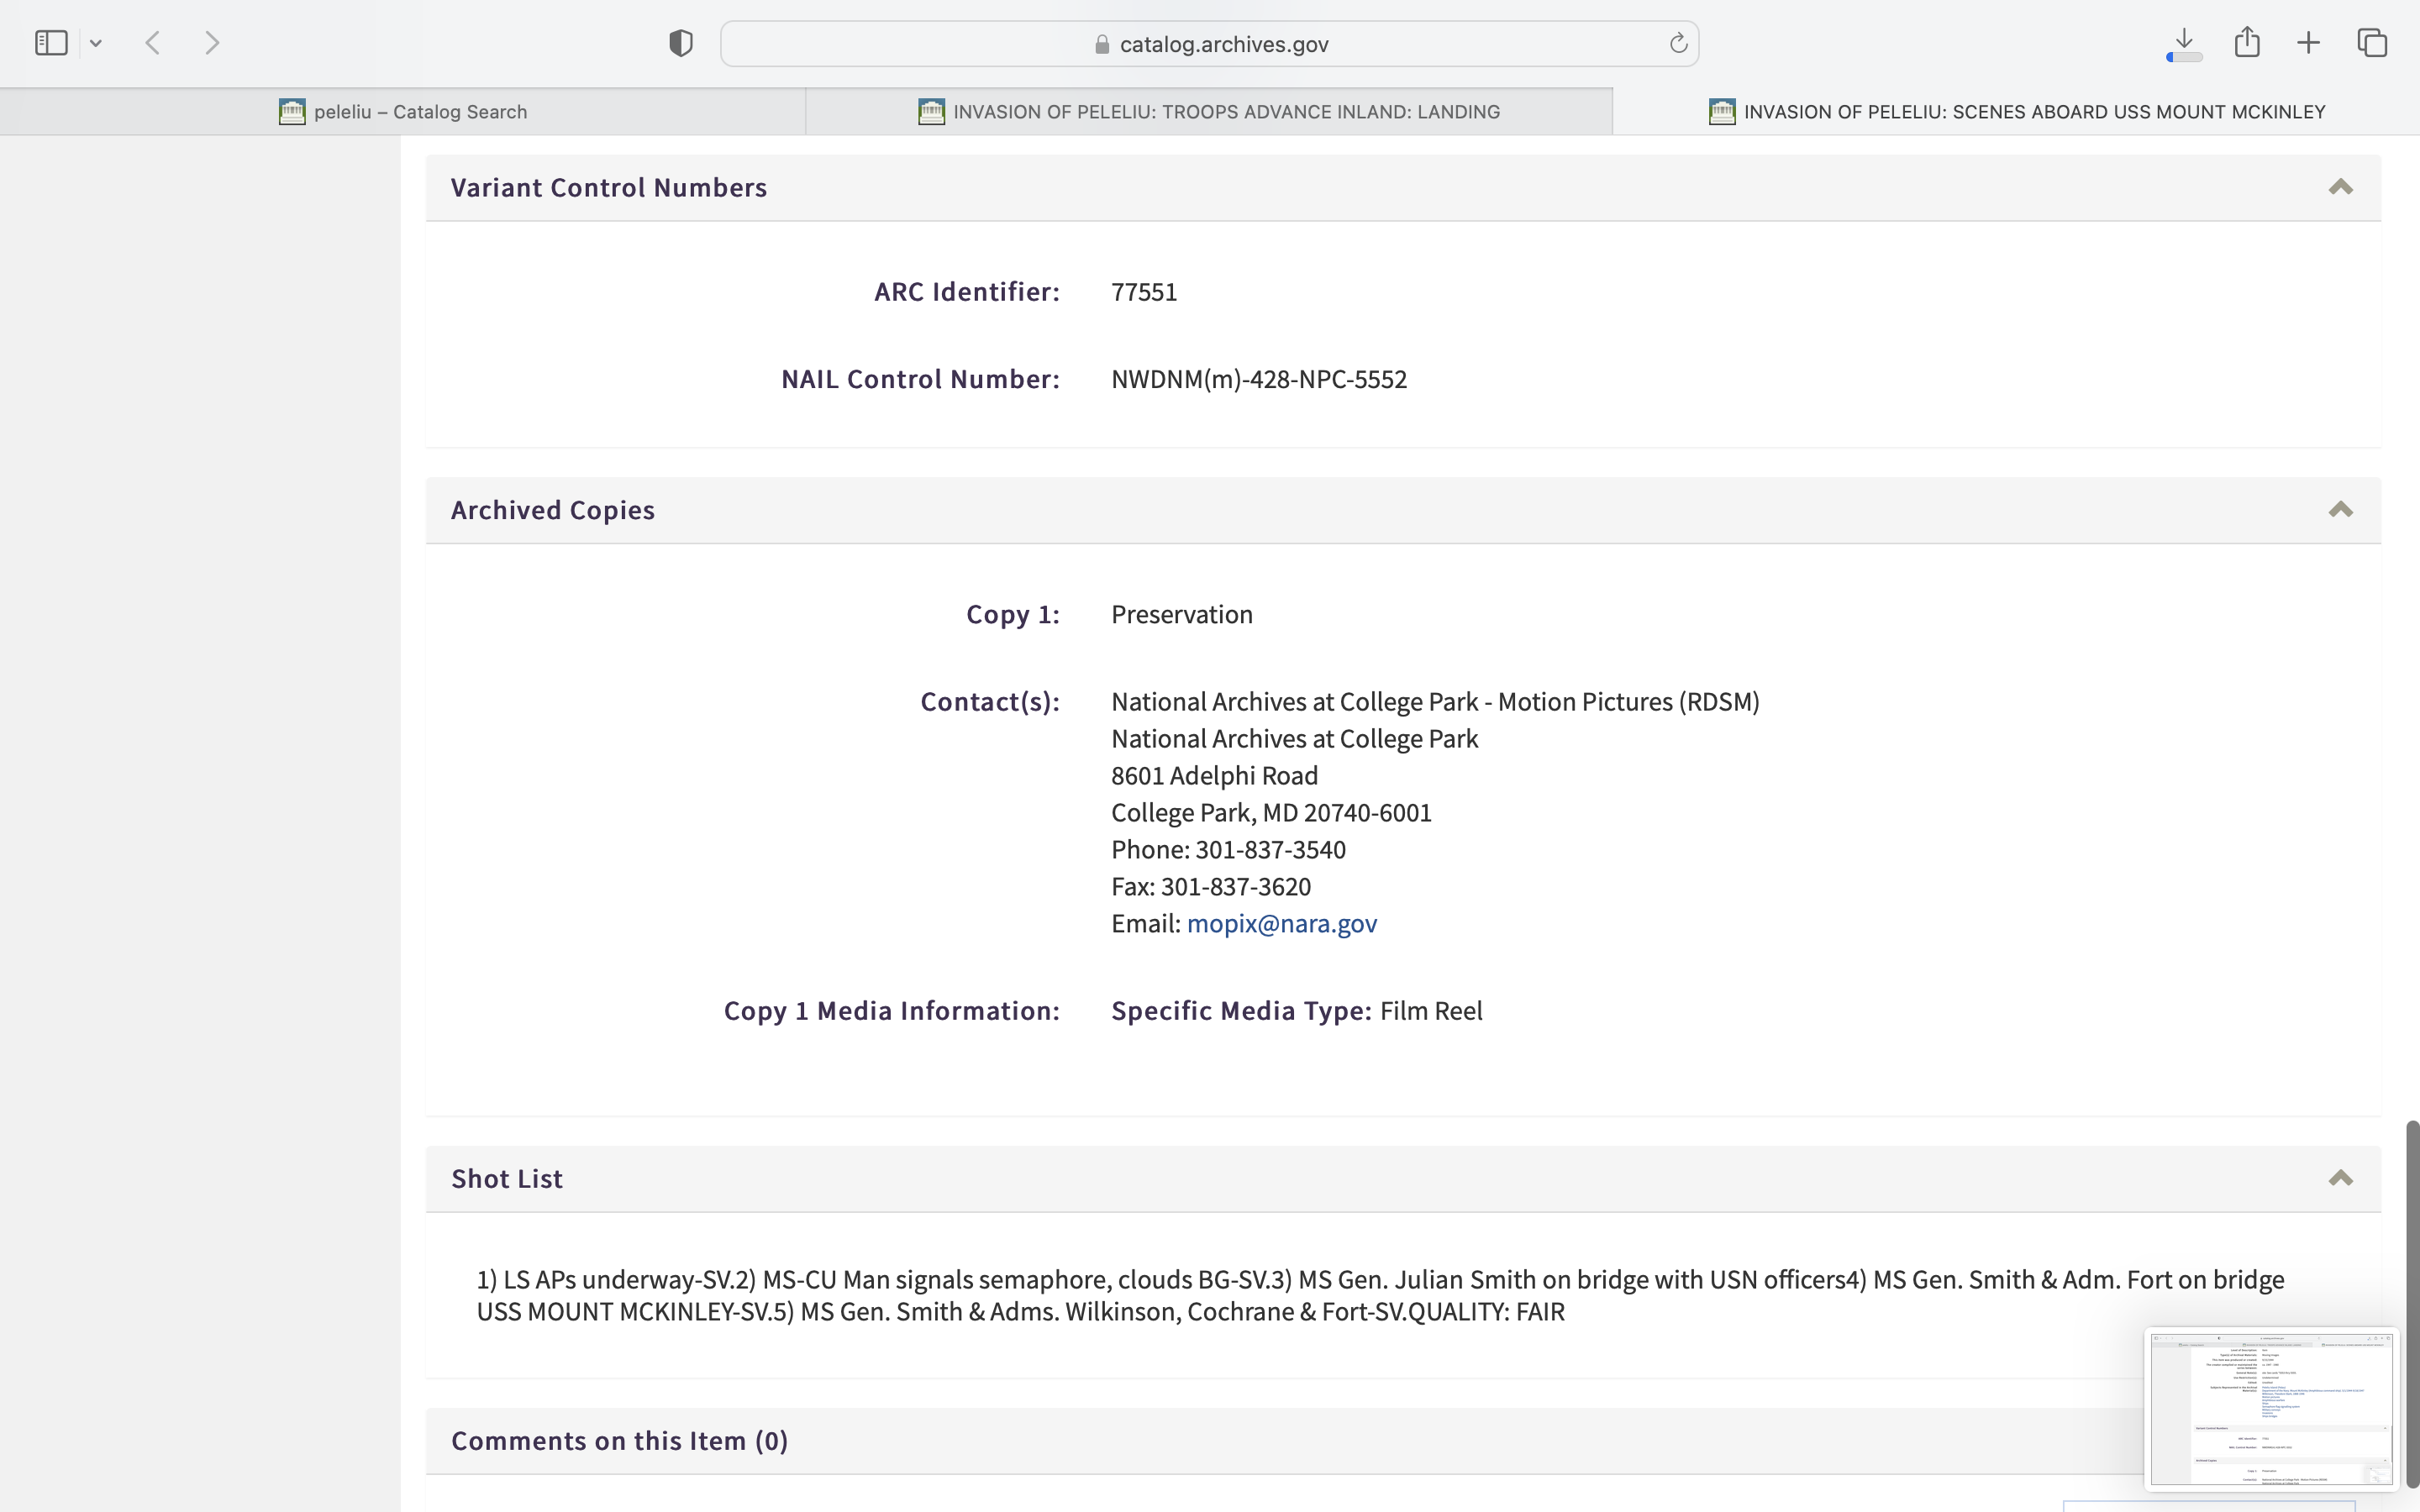Image resolution: width=2420 pixels, height=1512 pixels.
Task: Collapse the Shot List section
Action: (x=2340, y=1178)
